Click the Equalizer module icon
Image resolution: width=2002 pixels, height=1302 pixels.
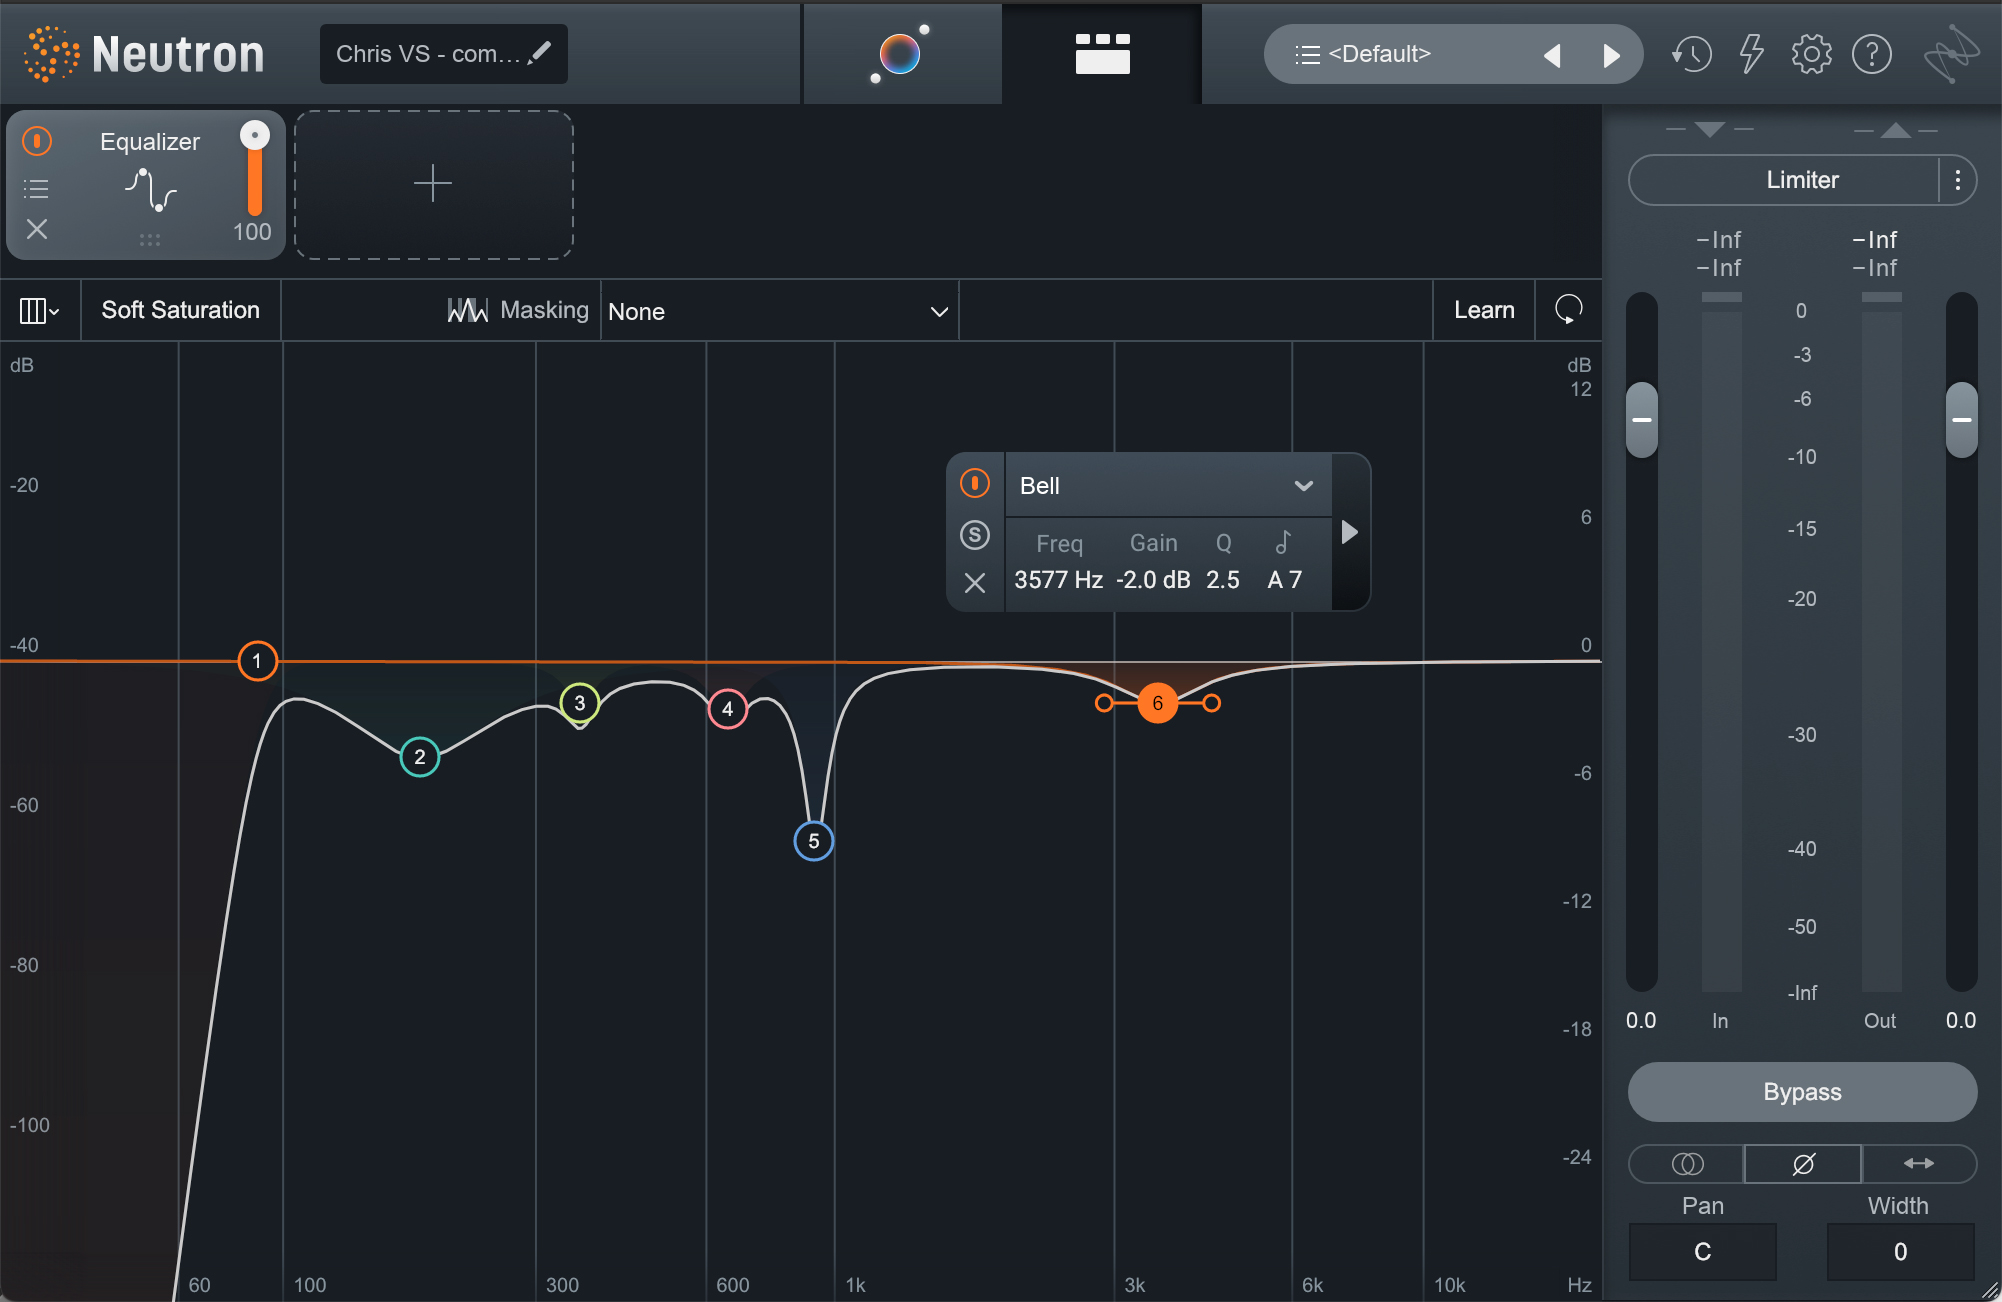144,190
